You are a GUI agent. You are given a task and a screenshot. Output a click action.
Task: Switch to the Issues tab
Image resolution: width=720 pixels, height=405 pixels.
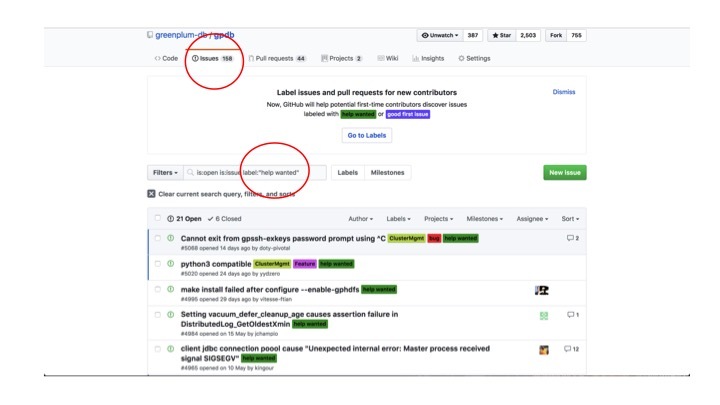click(213, 58)
